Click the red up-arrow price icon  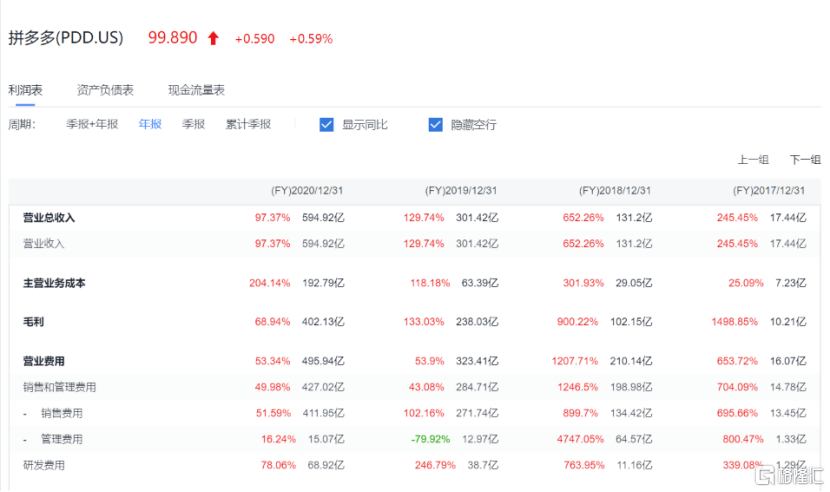click(213, 38)
